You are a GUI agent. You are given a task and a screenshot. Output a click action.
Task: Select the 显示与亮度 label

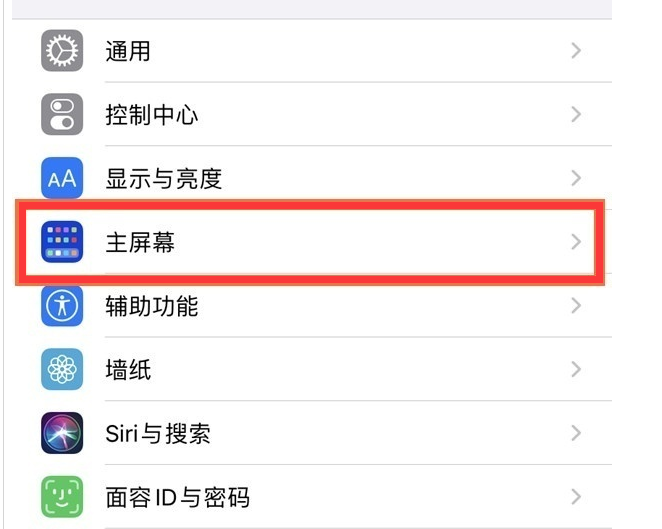click(164, 179)
